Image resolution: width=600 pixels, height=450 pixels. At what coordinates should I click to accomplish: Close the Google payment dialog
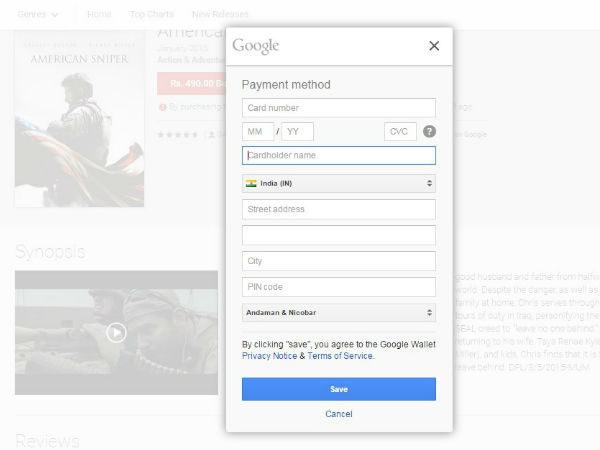[433, 46]
